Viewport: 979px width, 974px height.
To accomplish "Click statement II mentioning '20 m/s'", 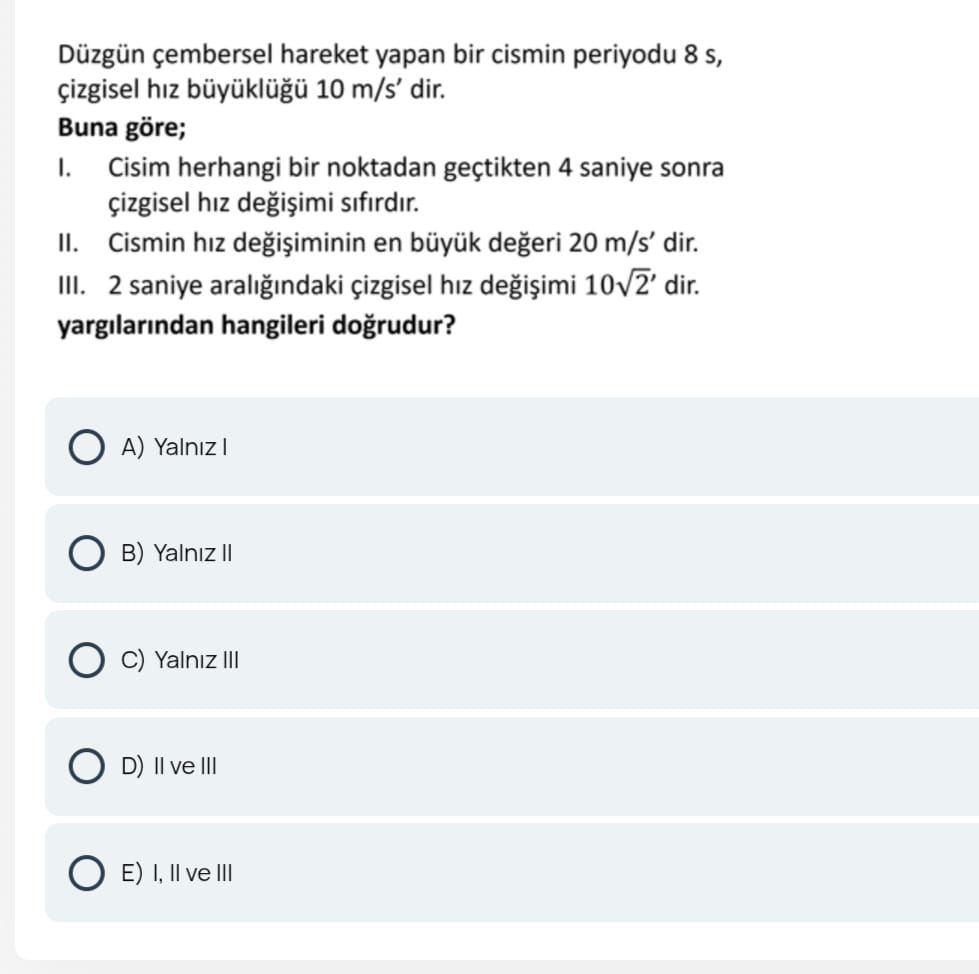I will point(402,243).
